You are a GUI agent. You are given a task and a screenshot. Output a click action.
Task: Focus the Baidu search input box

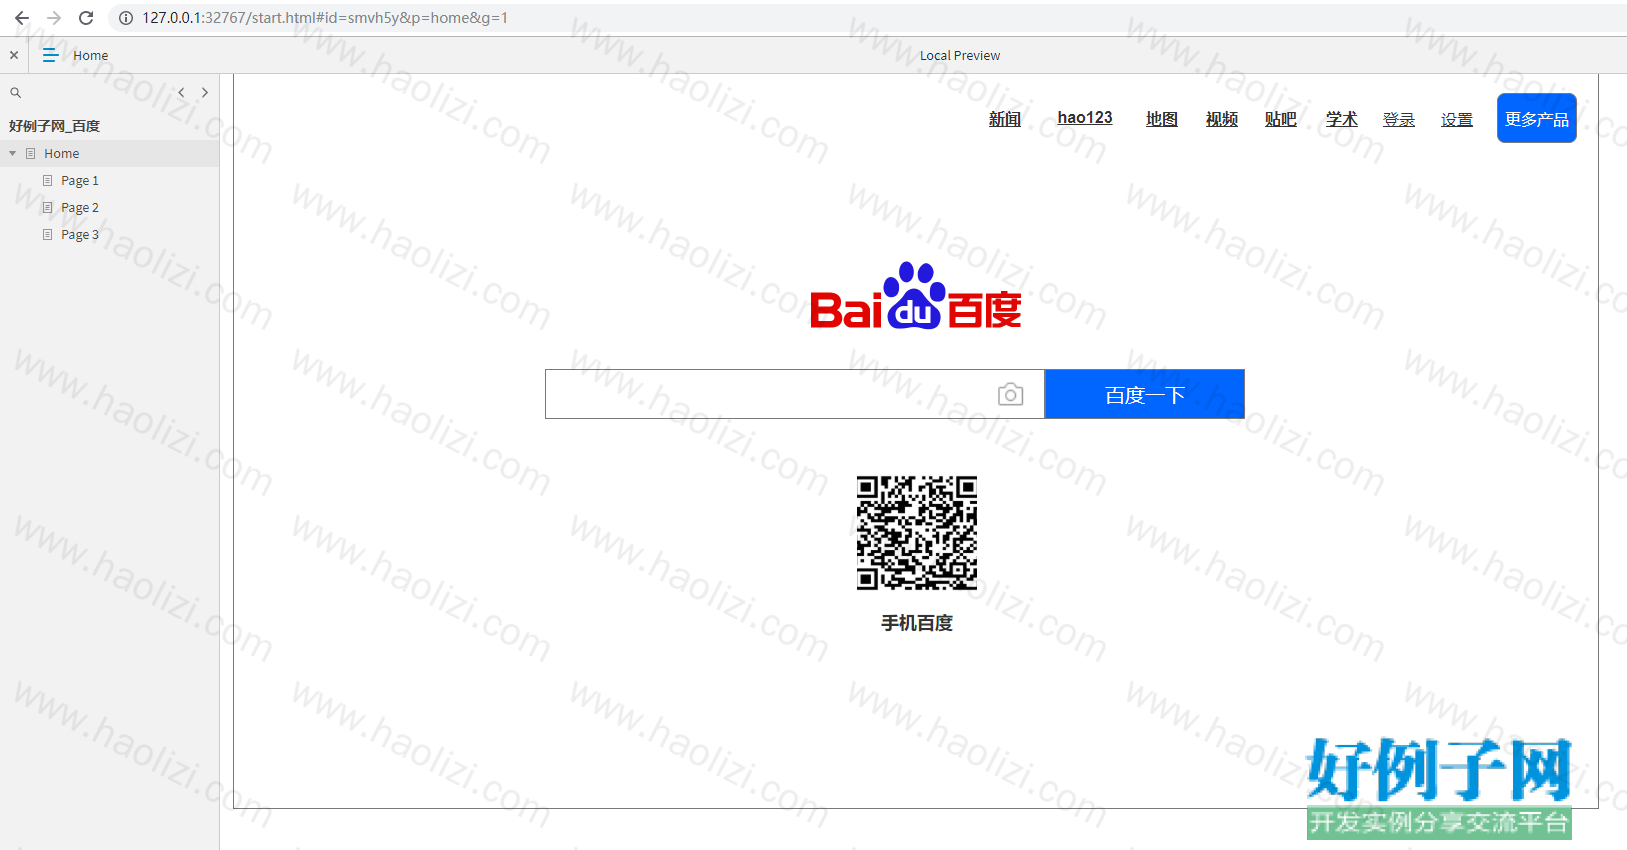point(795,394)
